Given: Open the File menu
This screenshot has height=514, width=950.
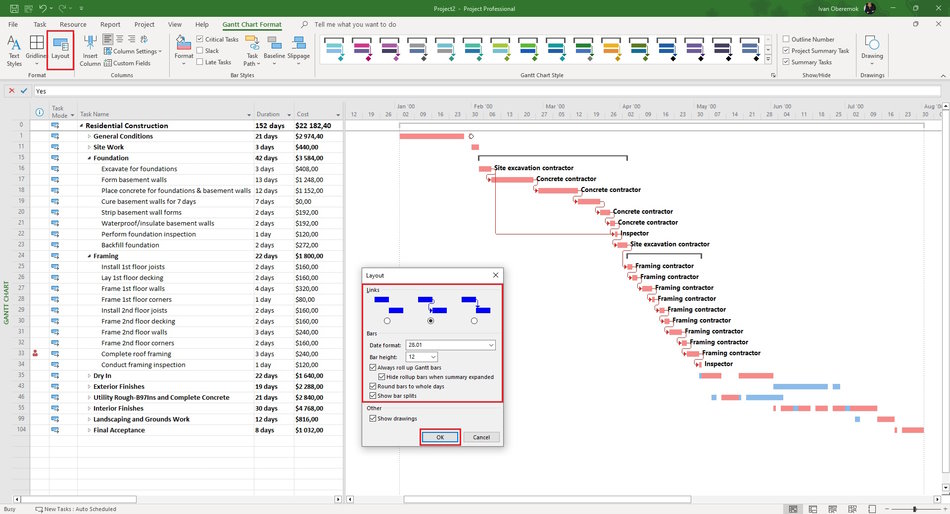Looking at the screenshot, I should point(13,24).
